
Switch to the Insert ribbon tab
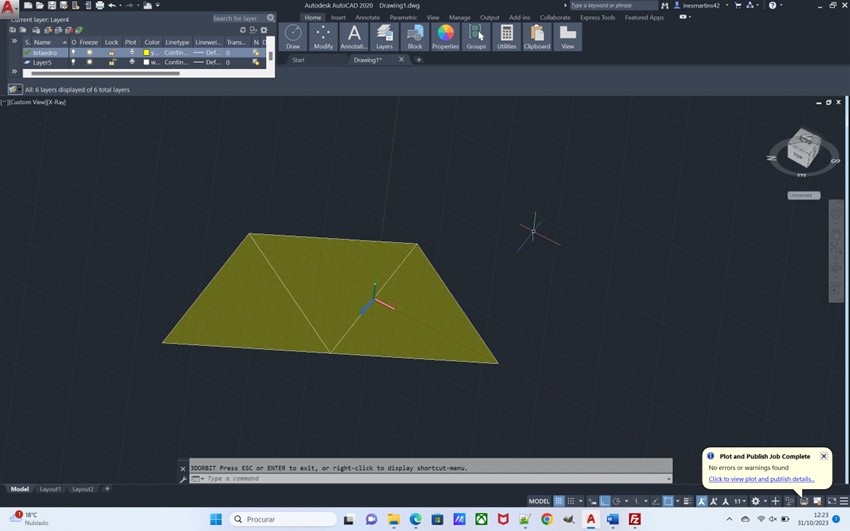[338, 17]
